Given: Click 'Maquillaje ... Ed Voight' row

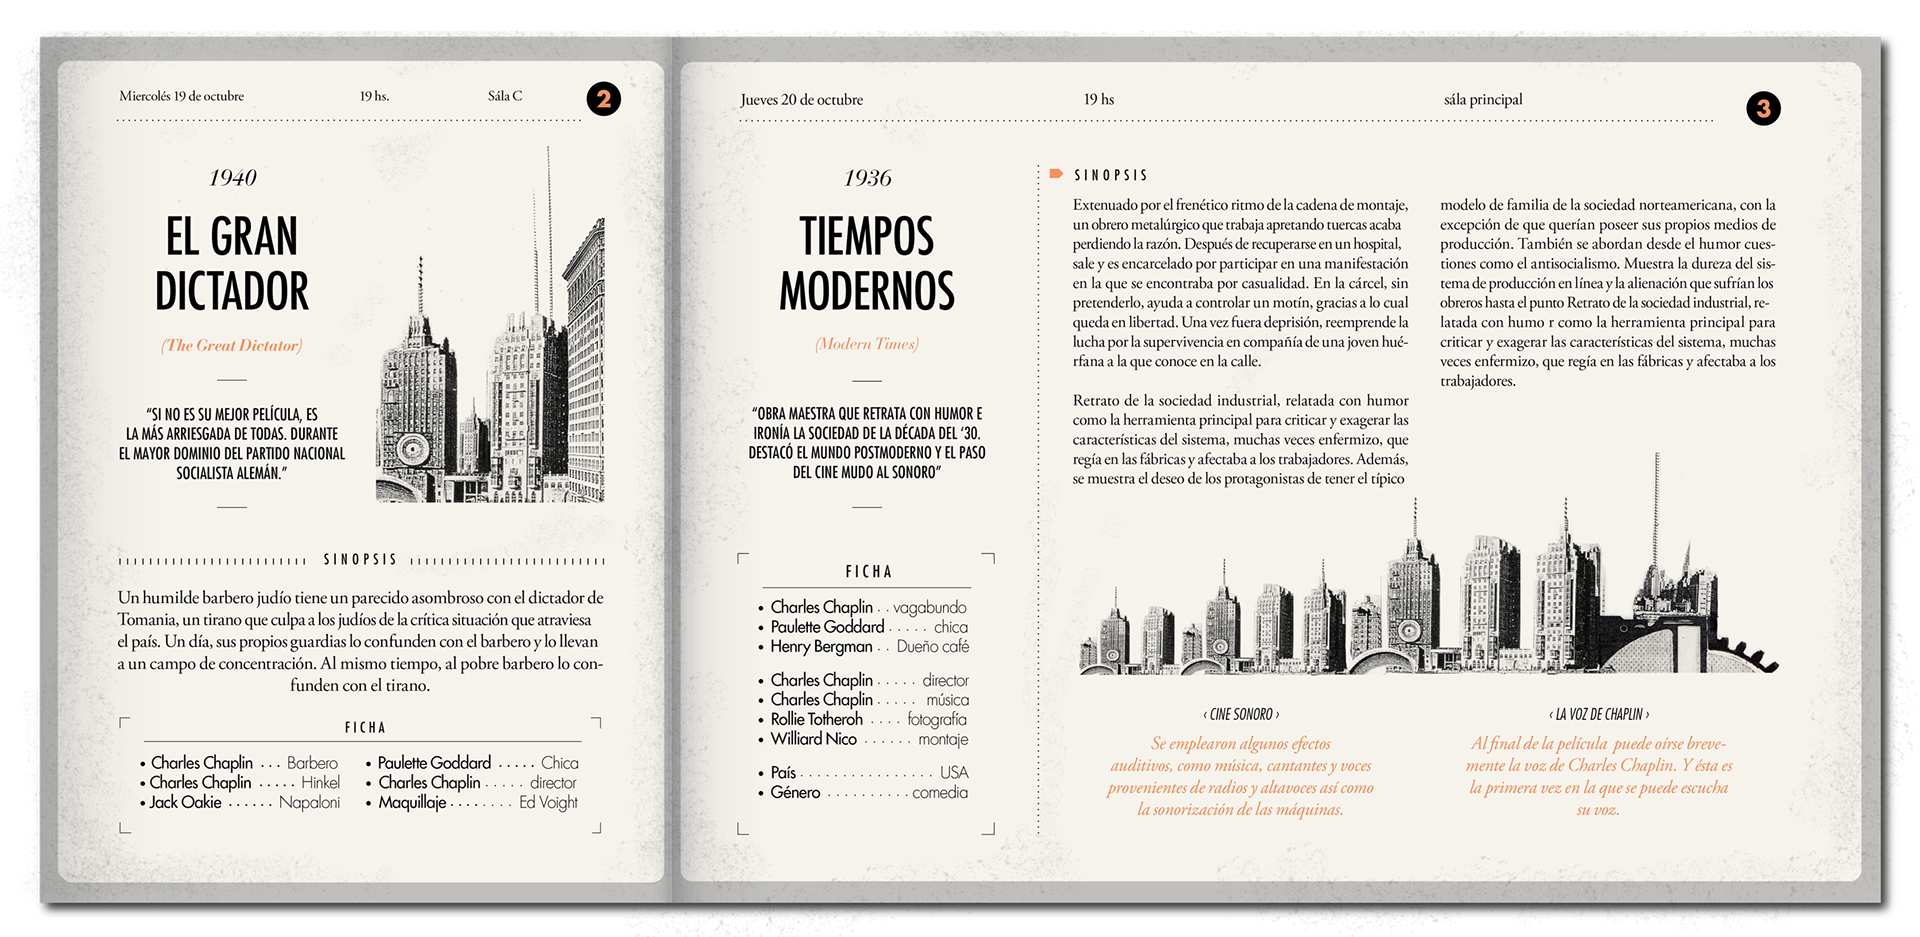Looking at the screenshot, I should coord(472,803).
